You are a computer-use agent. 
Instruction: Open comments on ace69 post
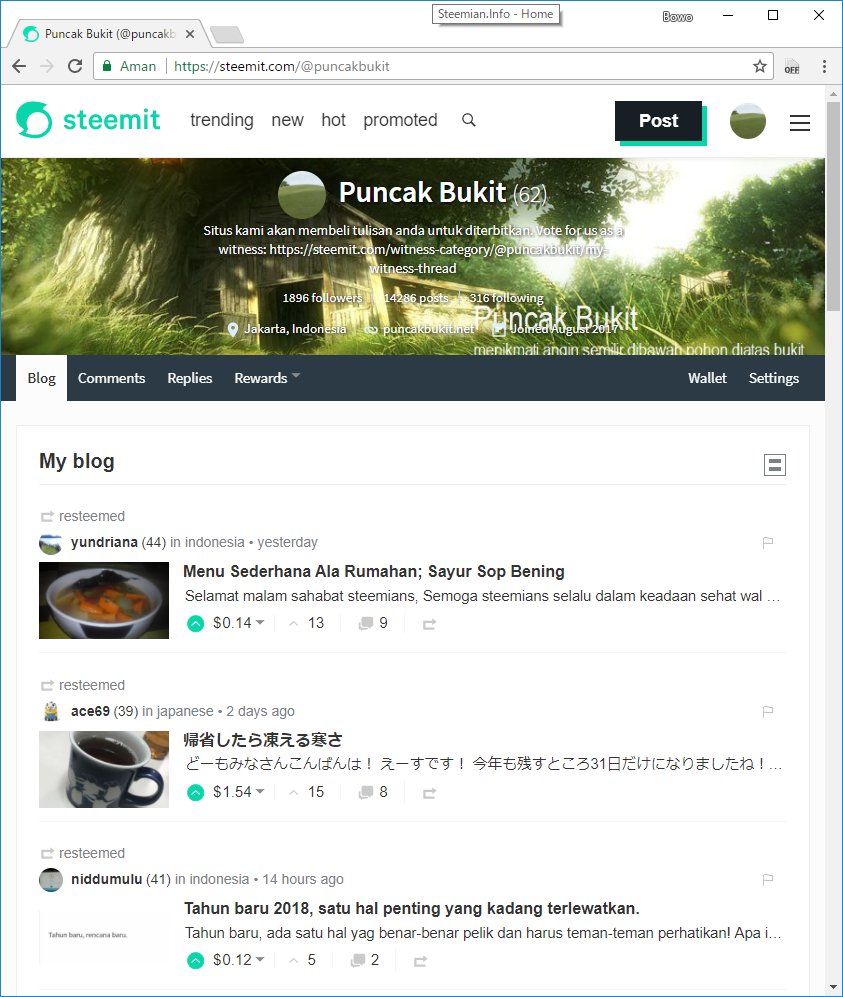point(373,792)
